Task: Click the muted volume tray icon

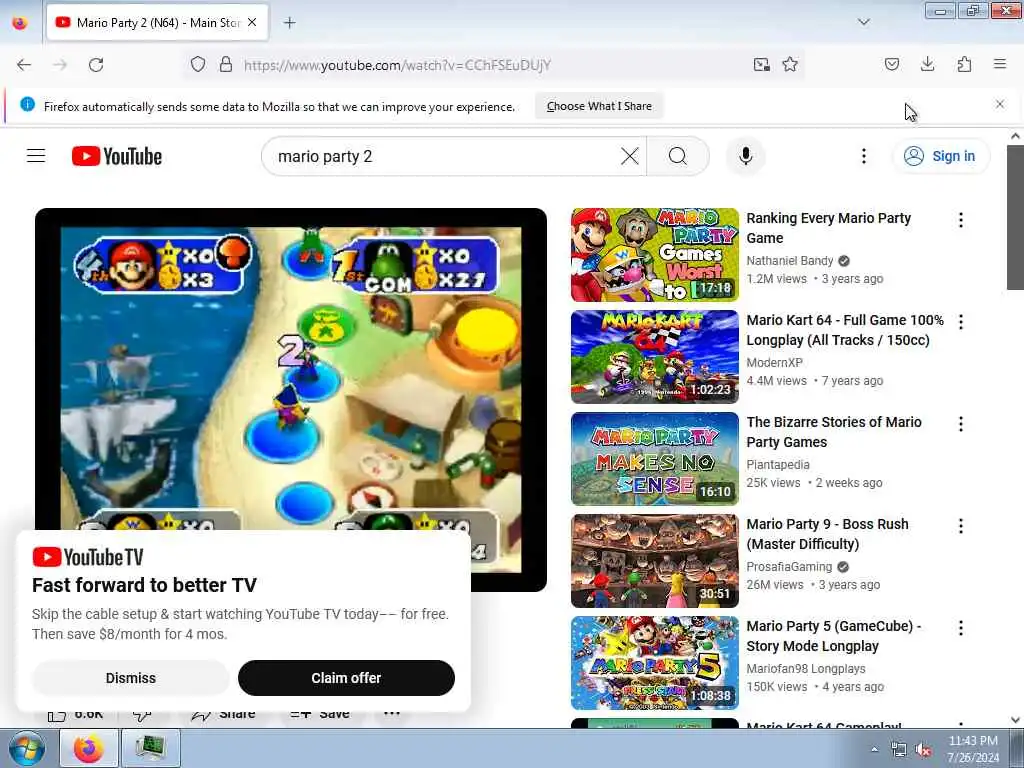Action: click(x=923, y=750)
